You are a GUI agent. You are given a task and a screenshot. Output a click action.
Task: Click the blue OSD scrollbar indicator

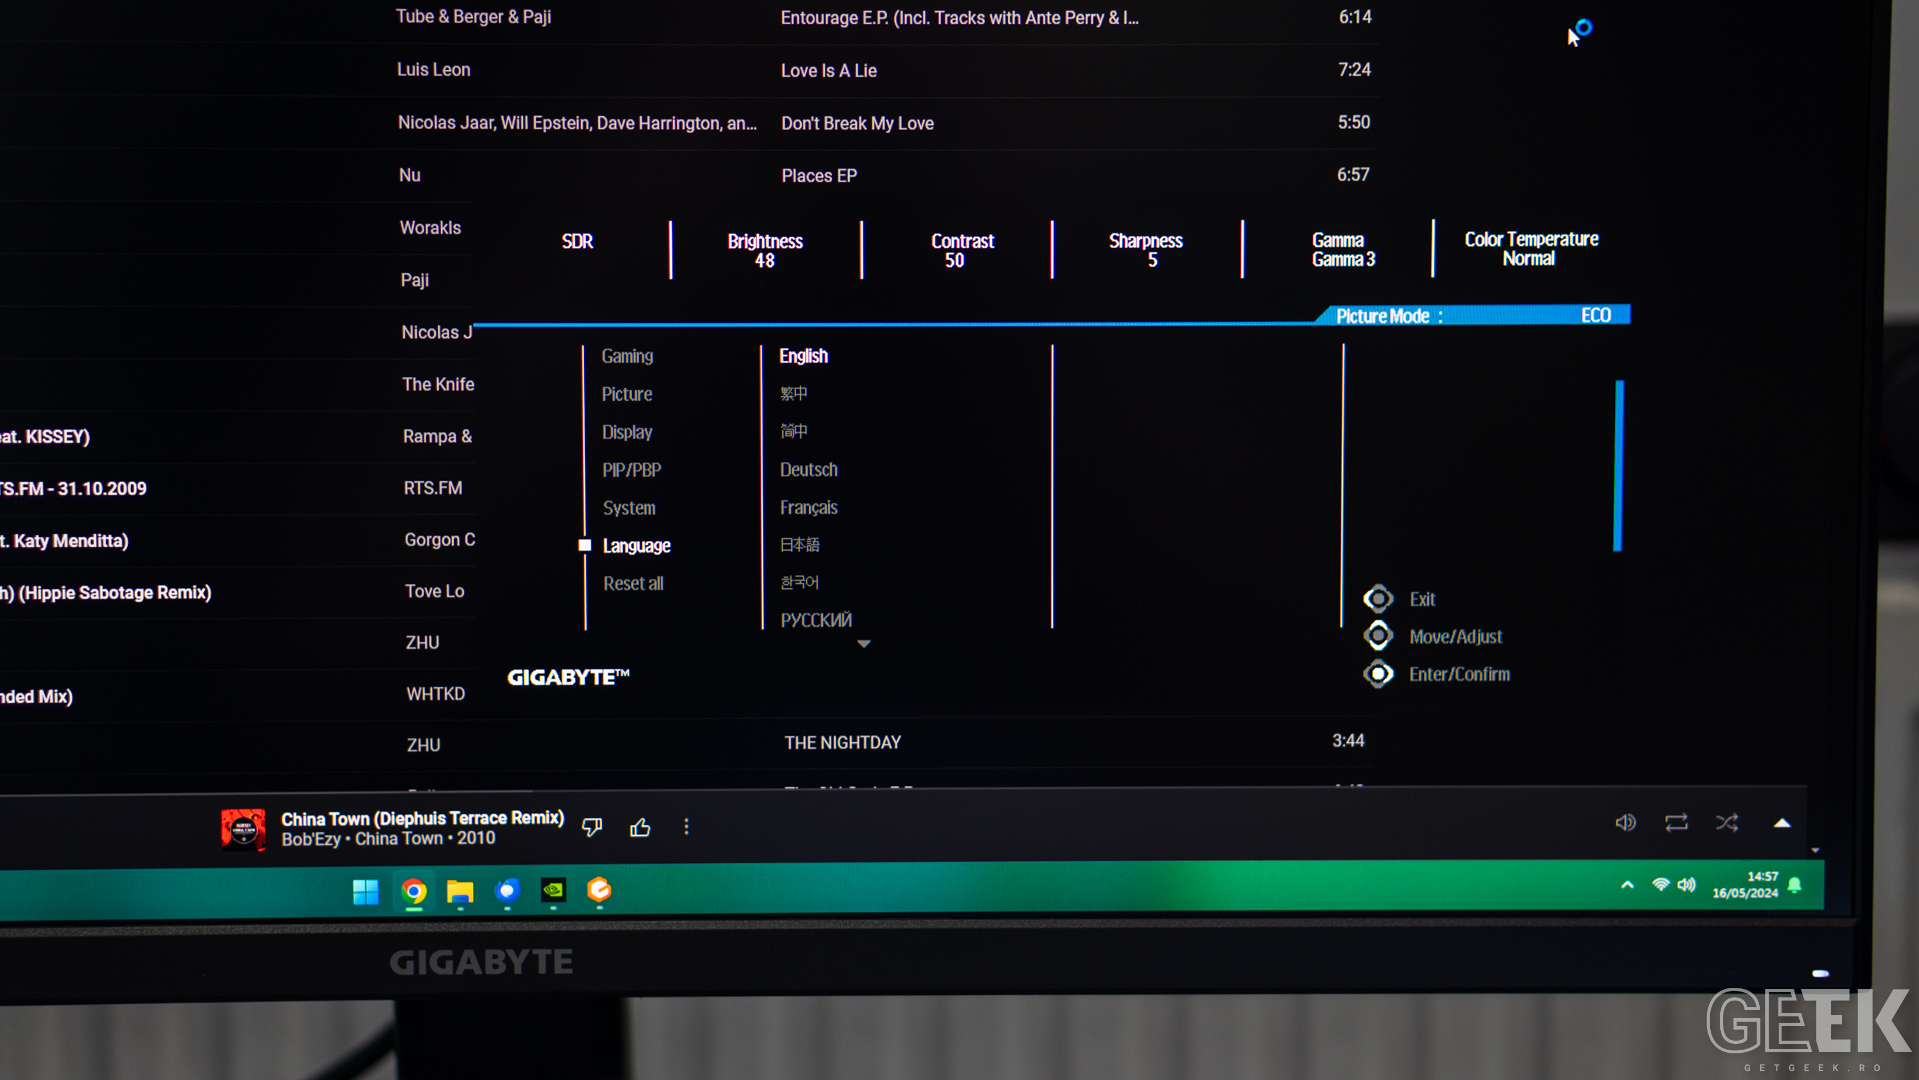click(x=1619, y=466)
